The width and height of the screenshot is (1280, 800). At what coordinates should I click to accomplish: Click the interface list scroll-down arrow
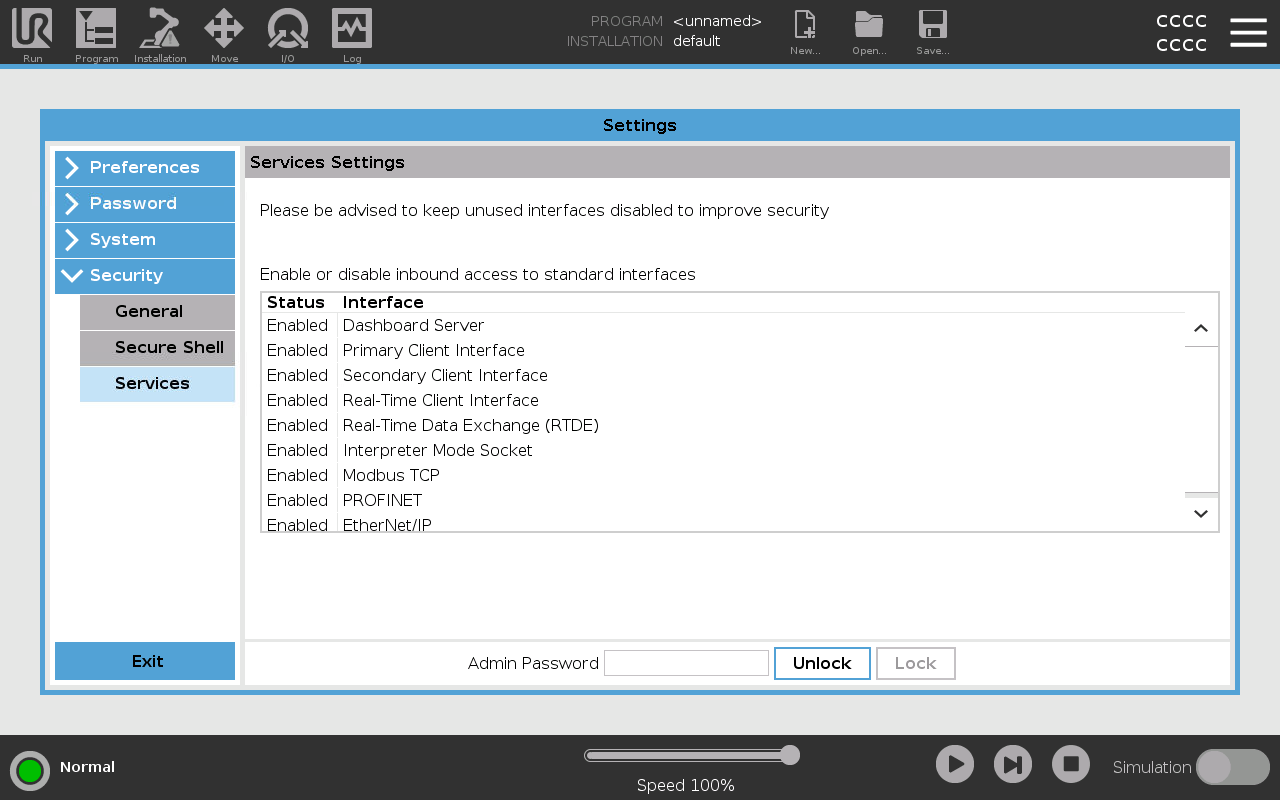1201,513
